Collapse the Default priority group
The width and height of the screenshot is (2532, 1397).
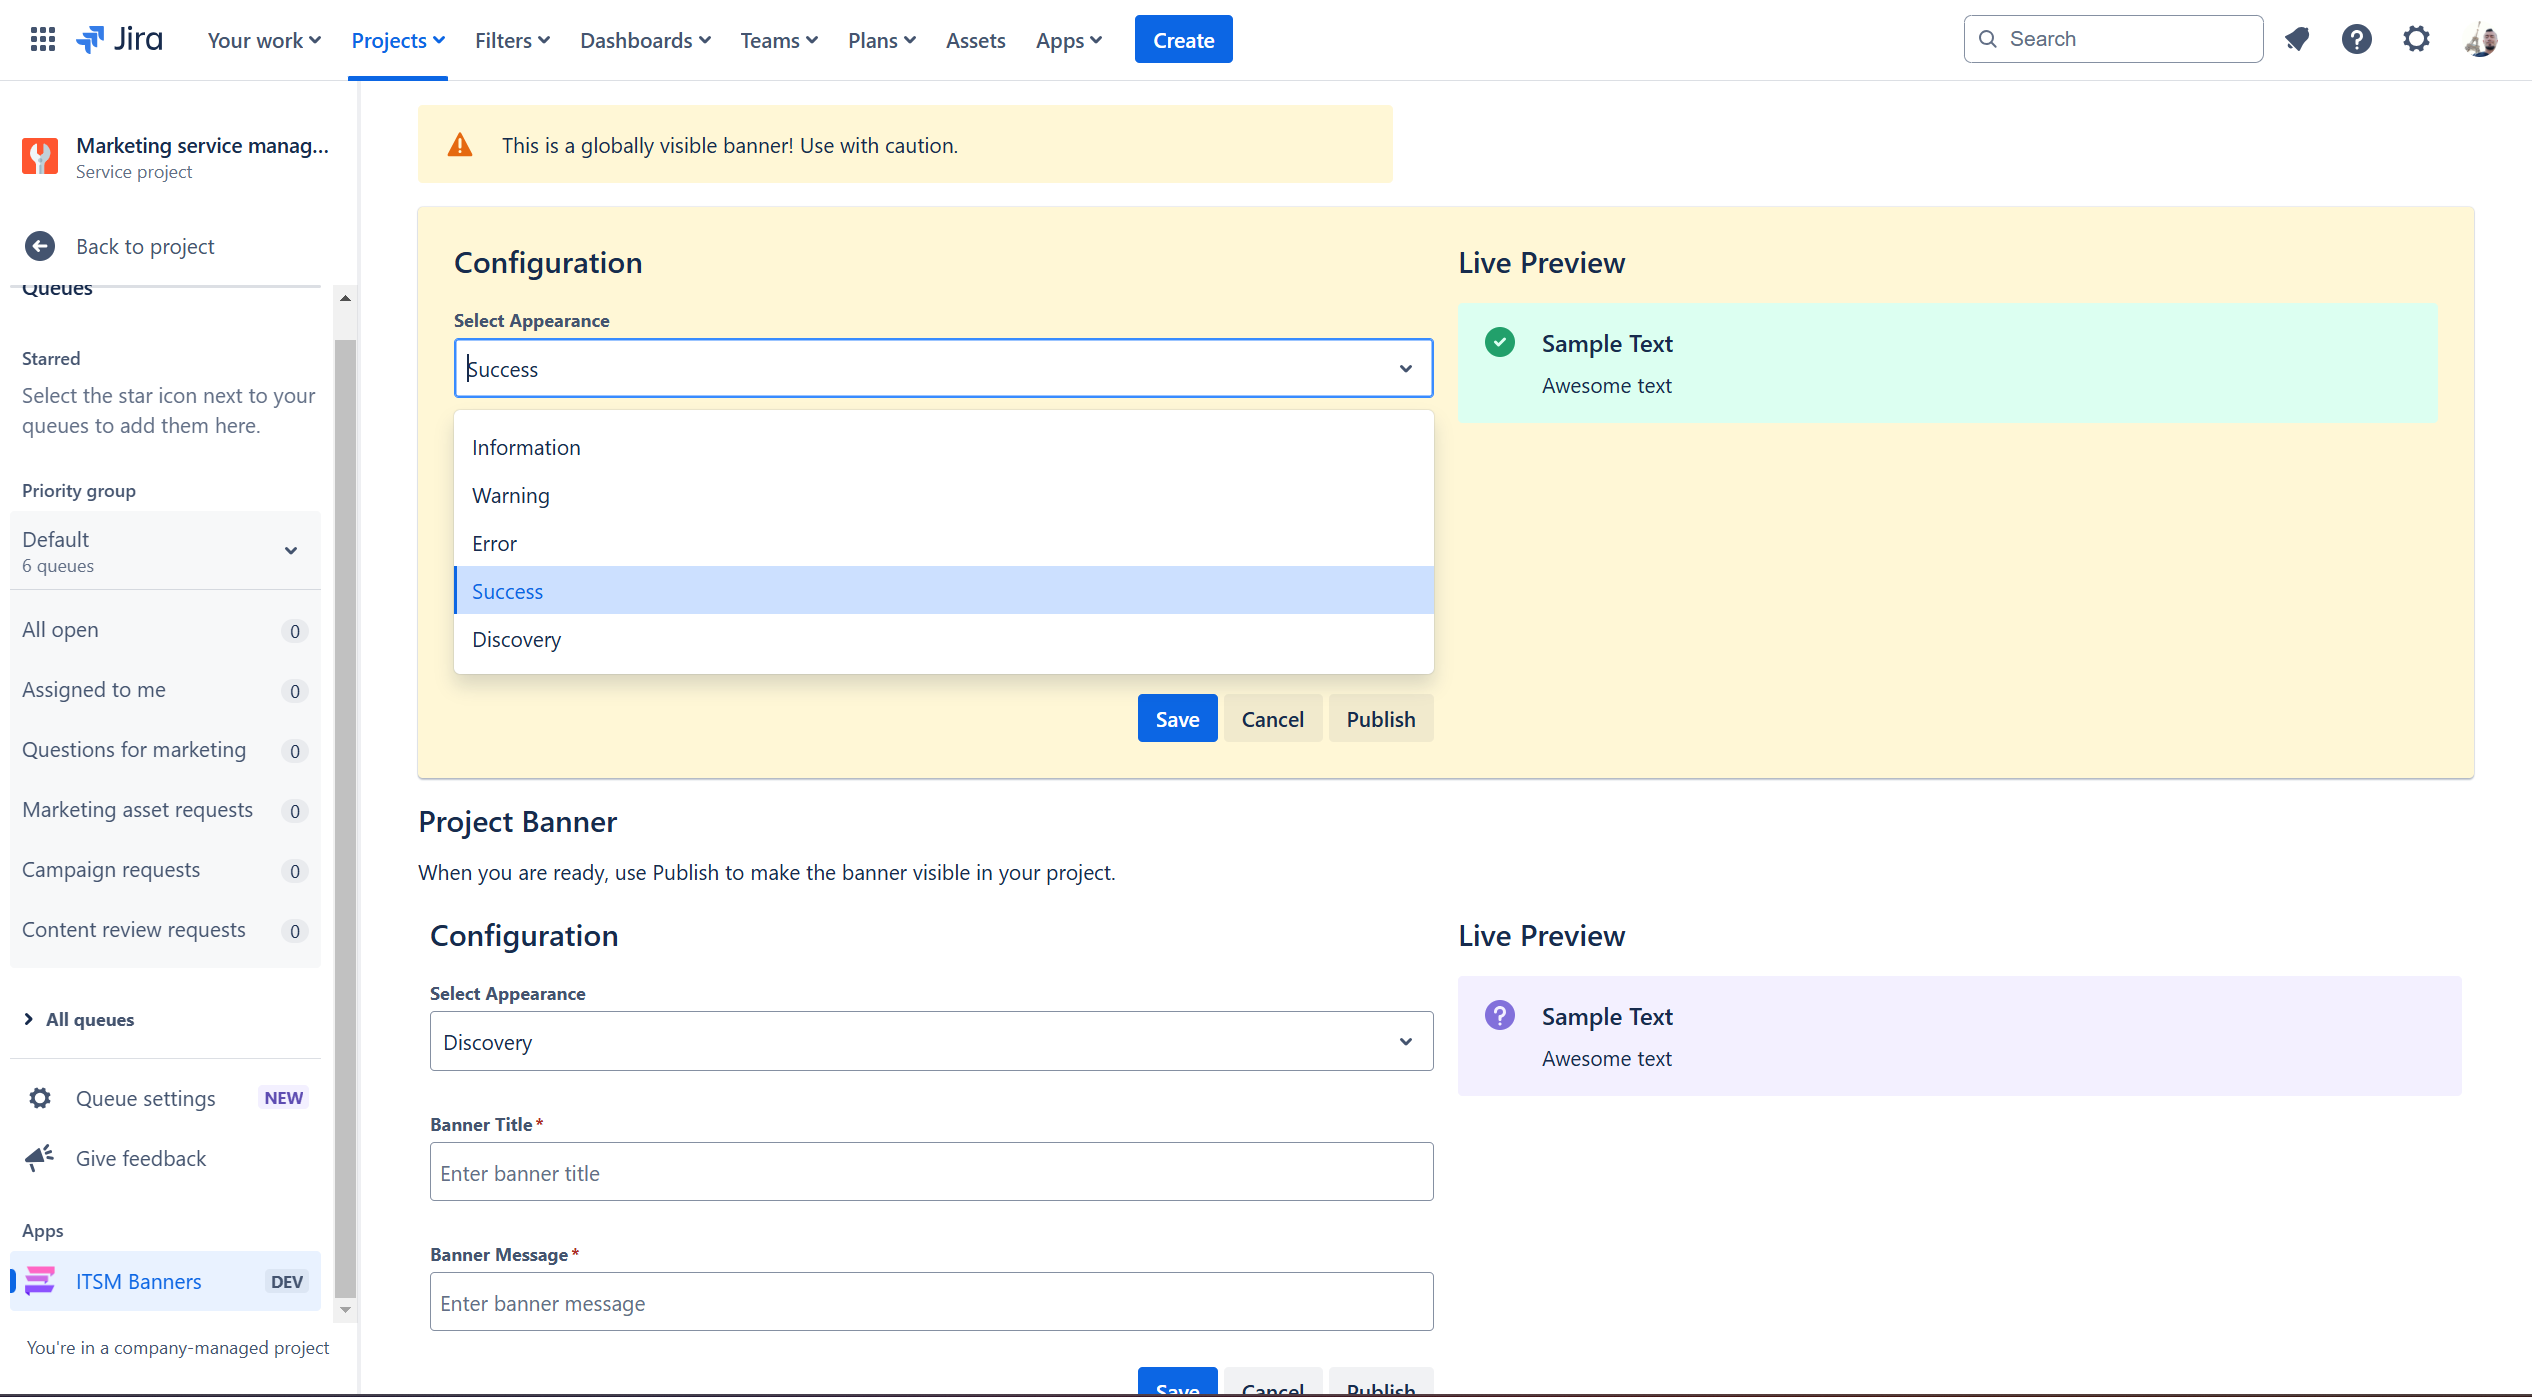click(x=291, y=550)
